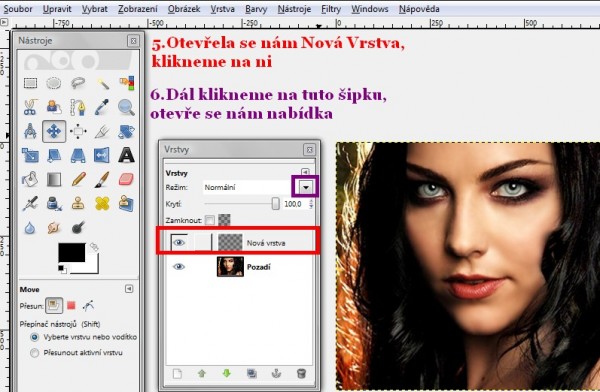The image size is (600, 392).
Task: Hide the Pozadí layer eye
Action: tap(179, 266)
